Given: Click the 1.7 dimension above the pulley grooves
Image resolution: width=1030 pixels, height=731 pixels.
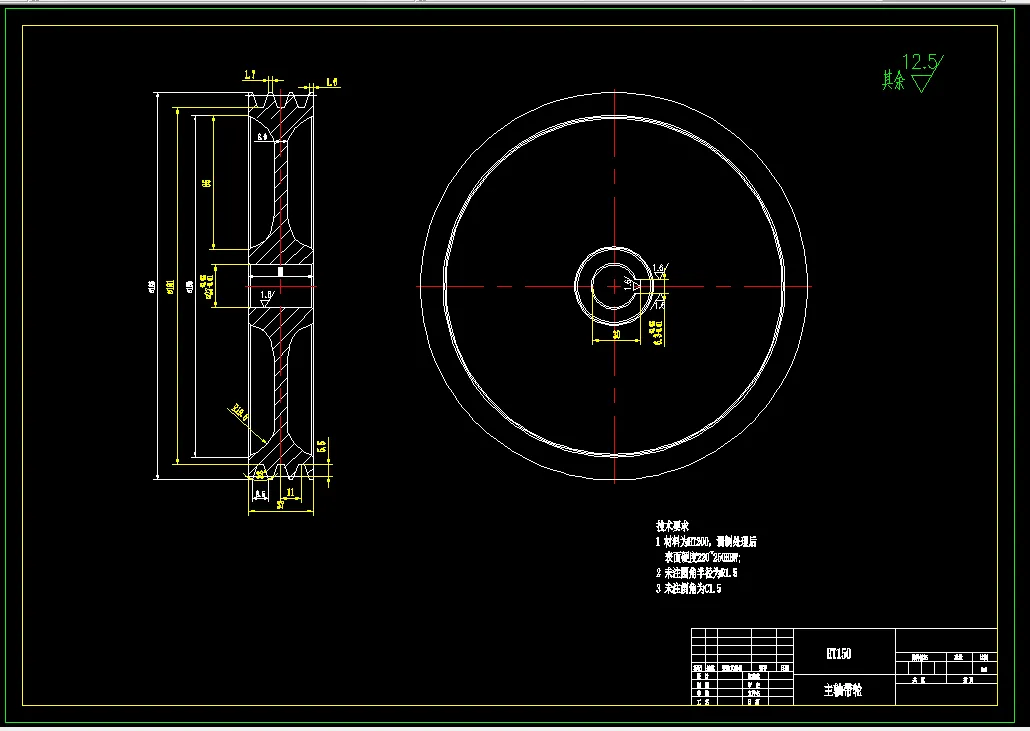Looking at the screenshot, I should click(x=250, y=75).
